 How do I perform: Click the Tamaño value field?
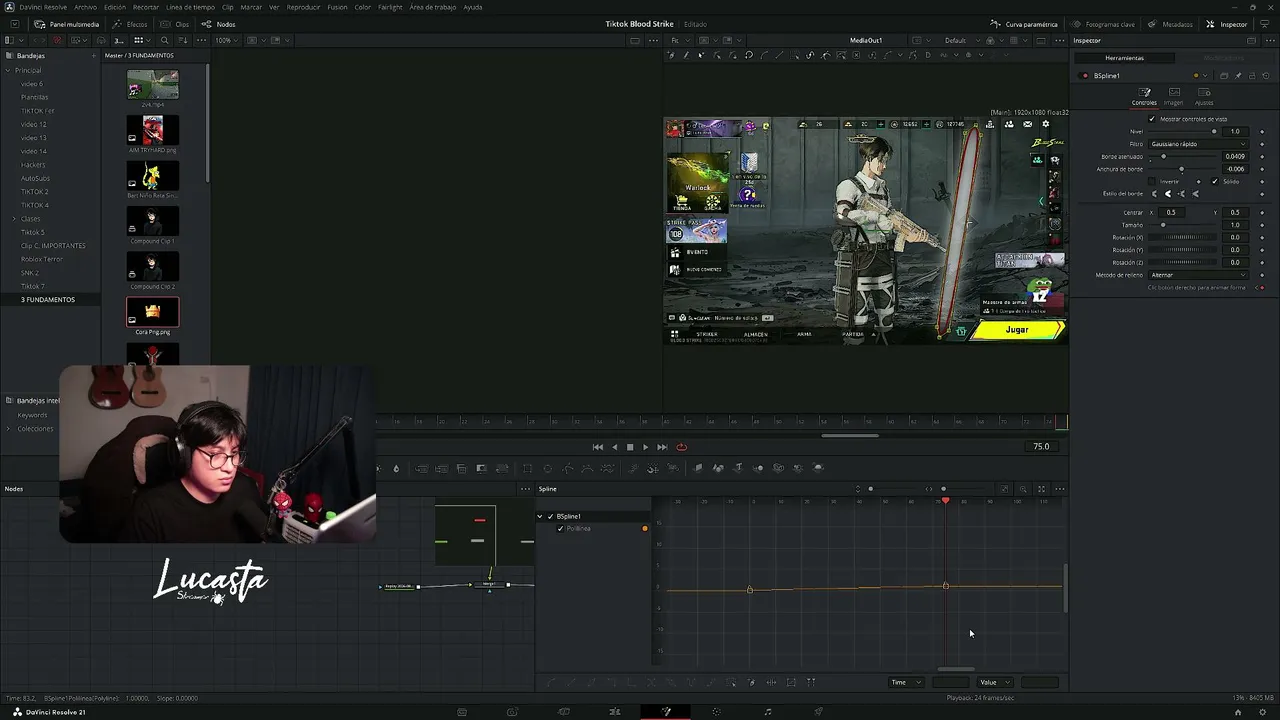coord(1235,225)
